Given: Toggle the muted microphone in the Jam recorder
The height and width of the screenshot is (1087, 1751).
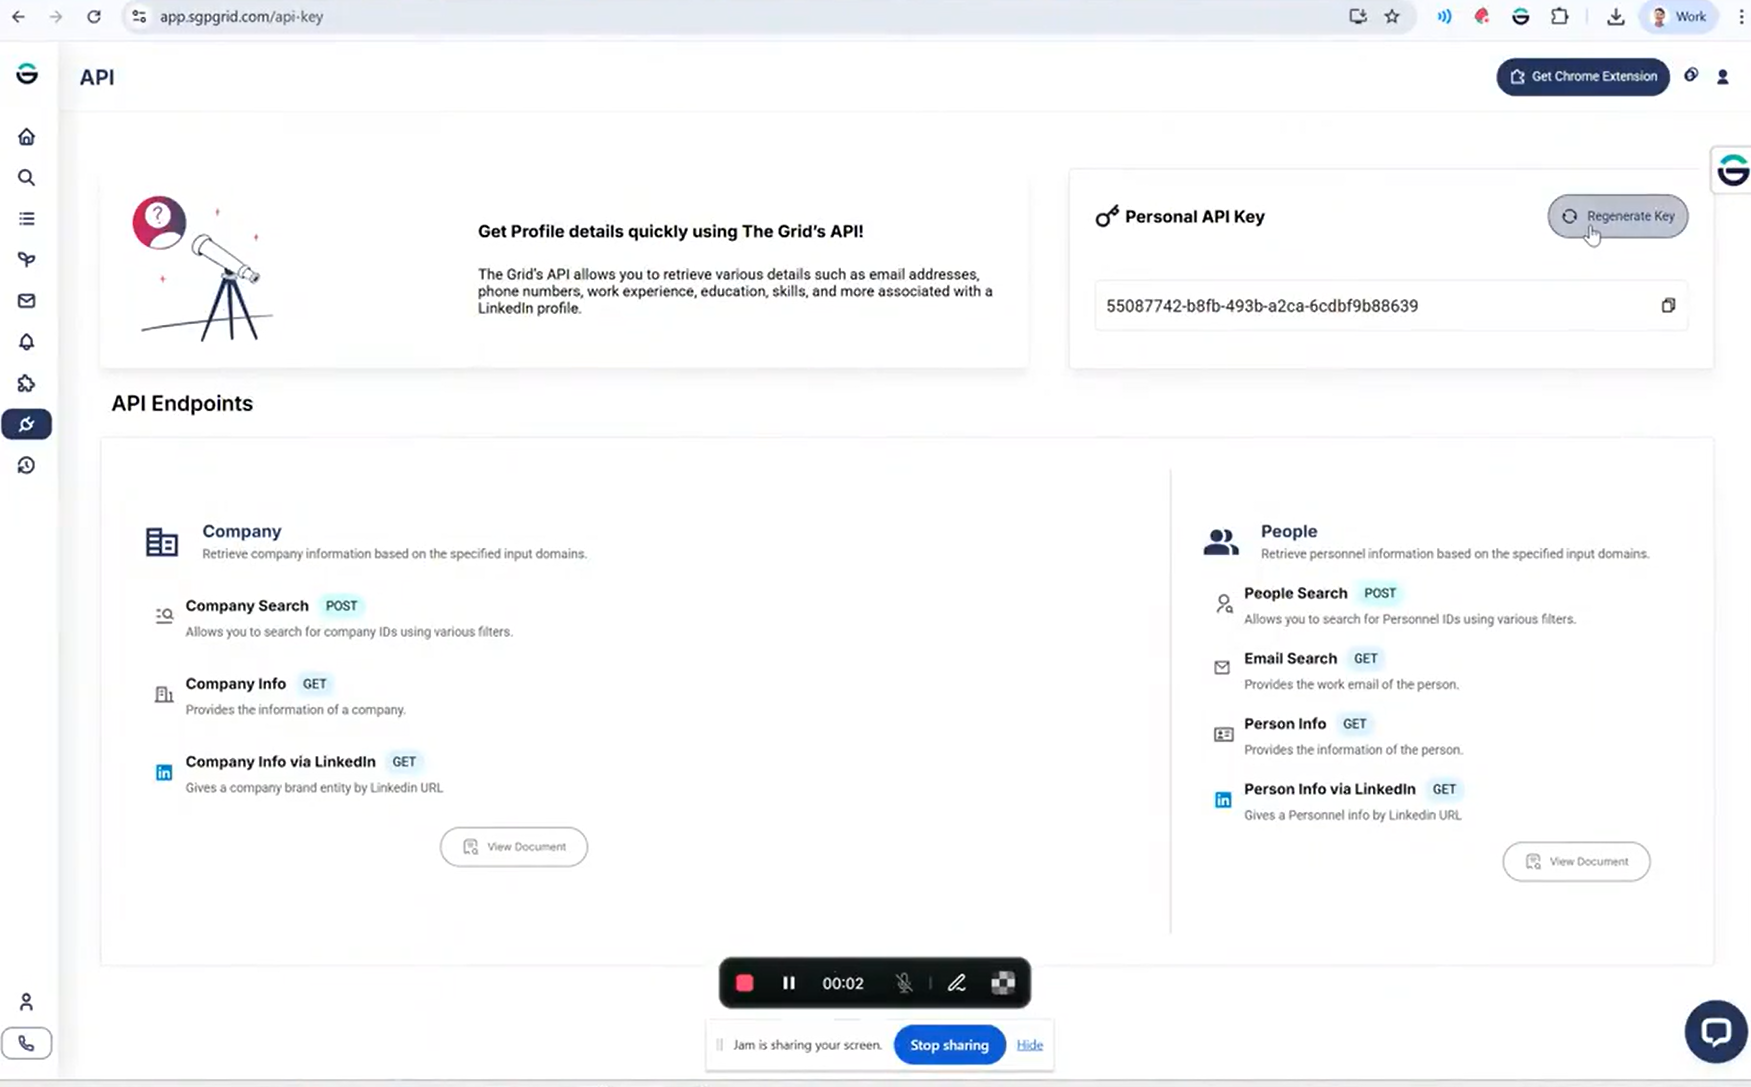Looking at the screenshot, I should [x=904, y=983].
